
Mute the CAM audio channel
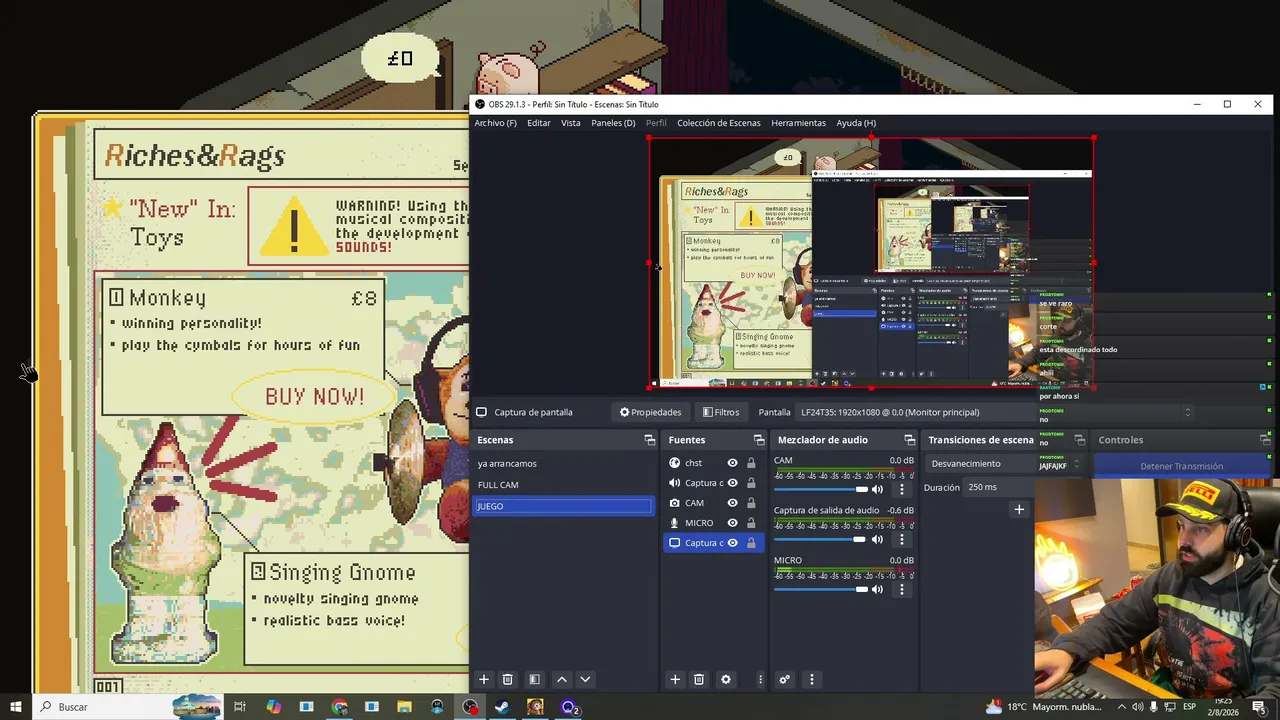coord(878,489)
